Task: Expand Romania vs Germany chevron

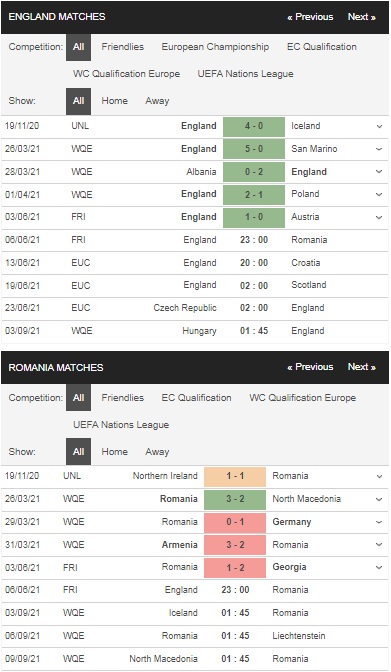Action: [379, 522]
